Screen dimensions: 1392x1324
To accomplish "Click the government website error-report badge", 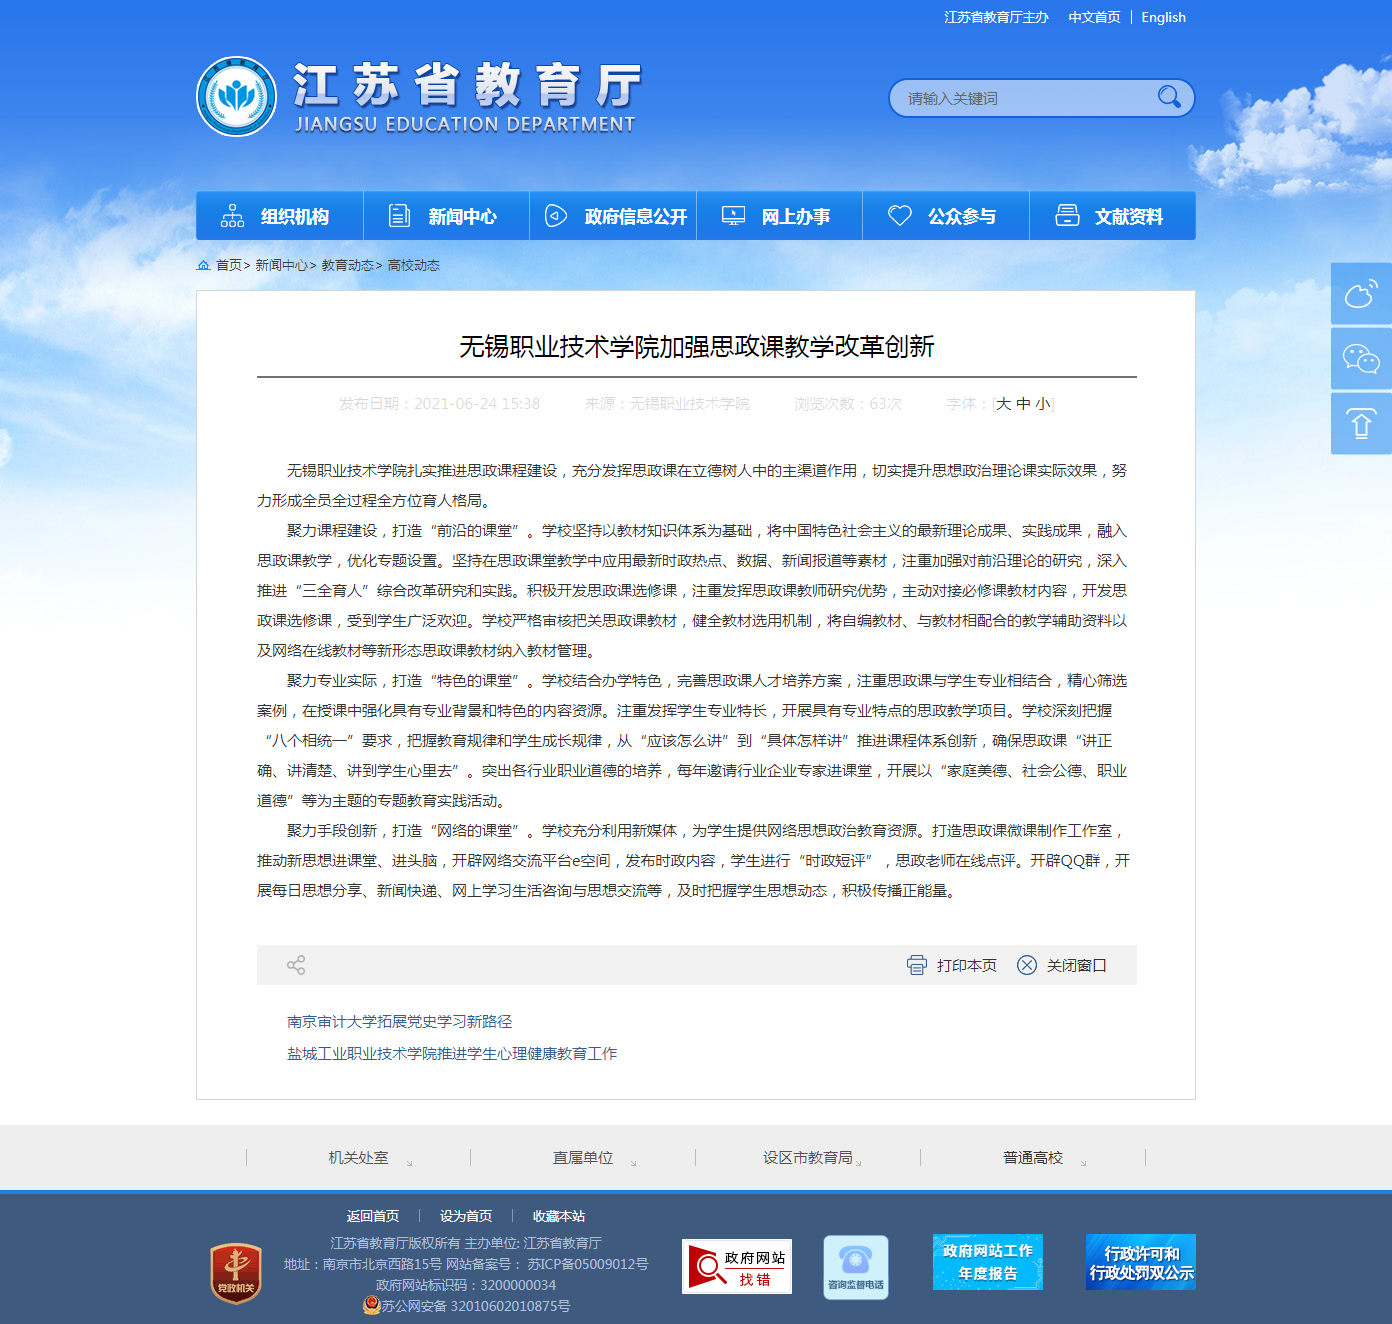I will pos(737,1267).
